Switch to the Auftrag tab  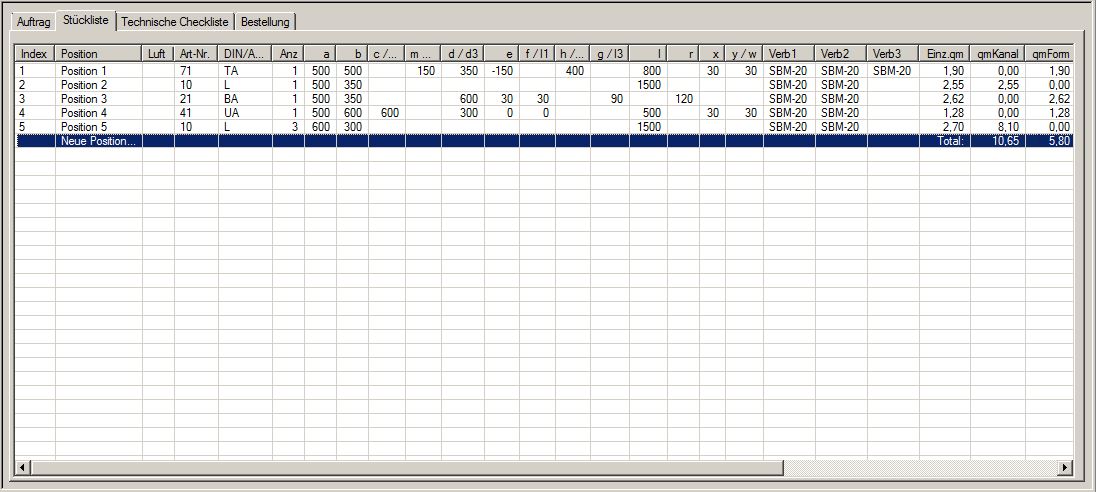[34, 21]
